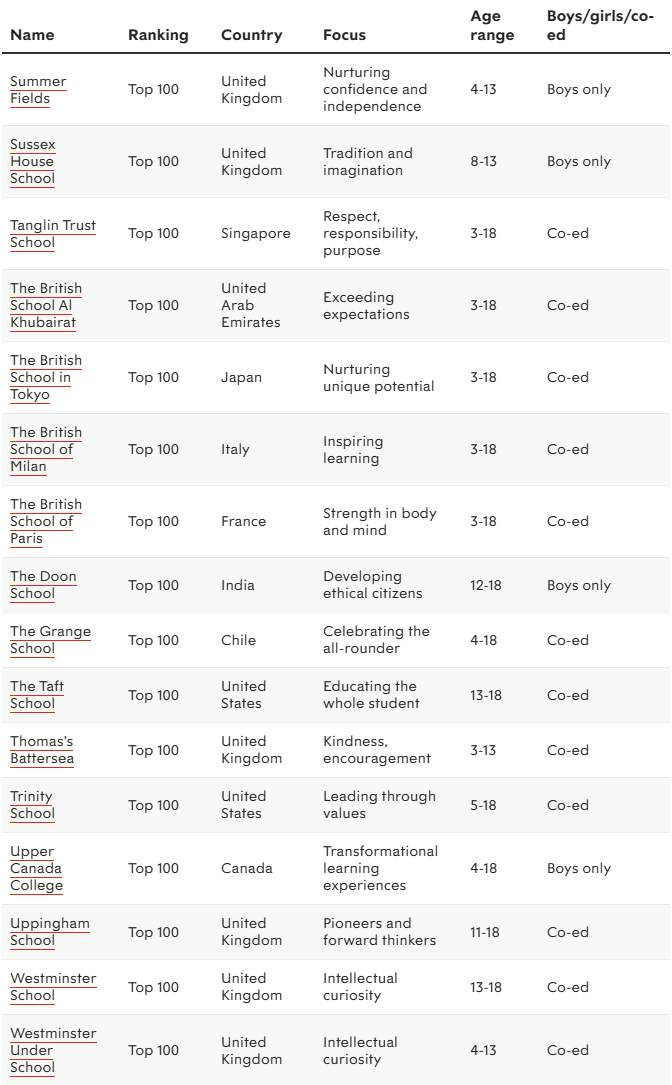Click the Ranking column header
The height and width of the screenshot is (1085, 672).
[x=158, y=35]
